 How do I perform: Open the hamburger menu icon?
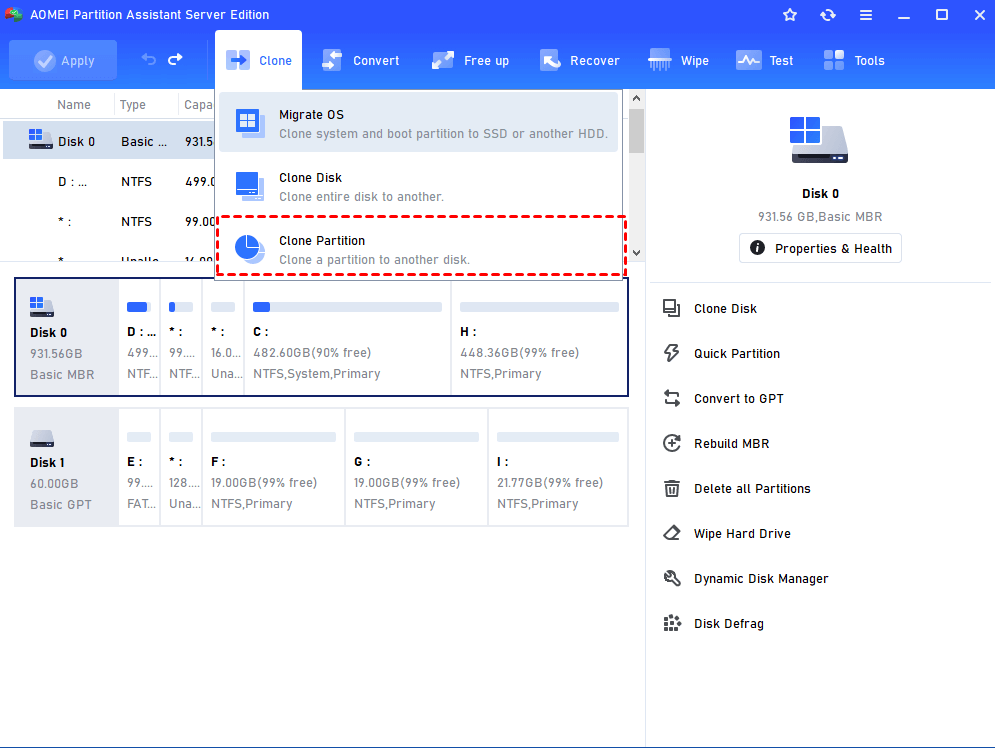[x=866, y=15]
